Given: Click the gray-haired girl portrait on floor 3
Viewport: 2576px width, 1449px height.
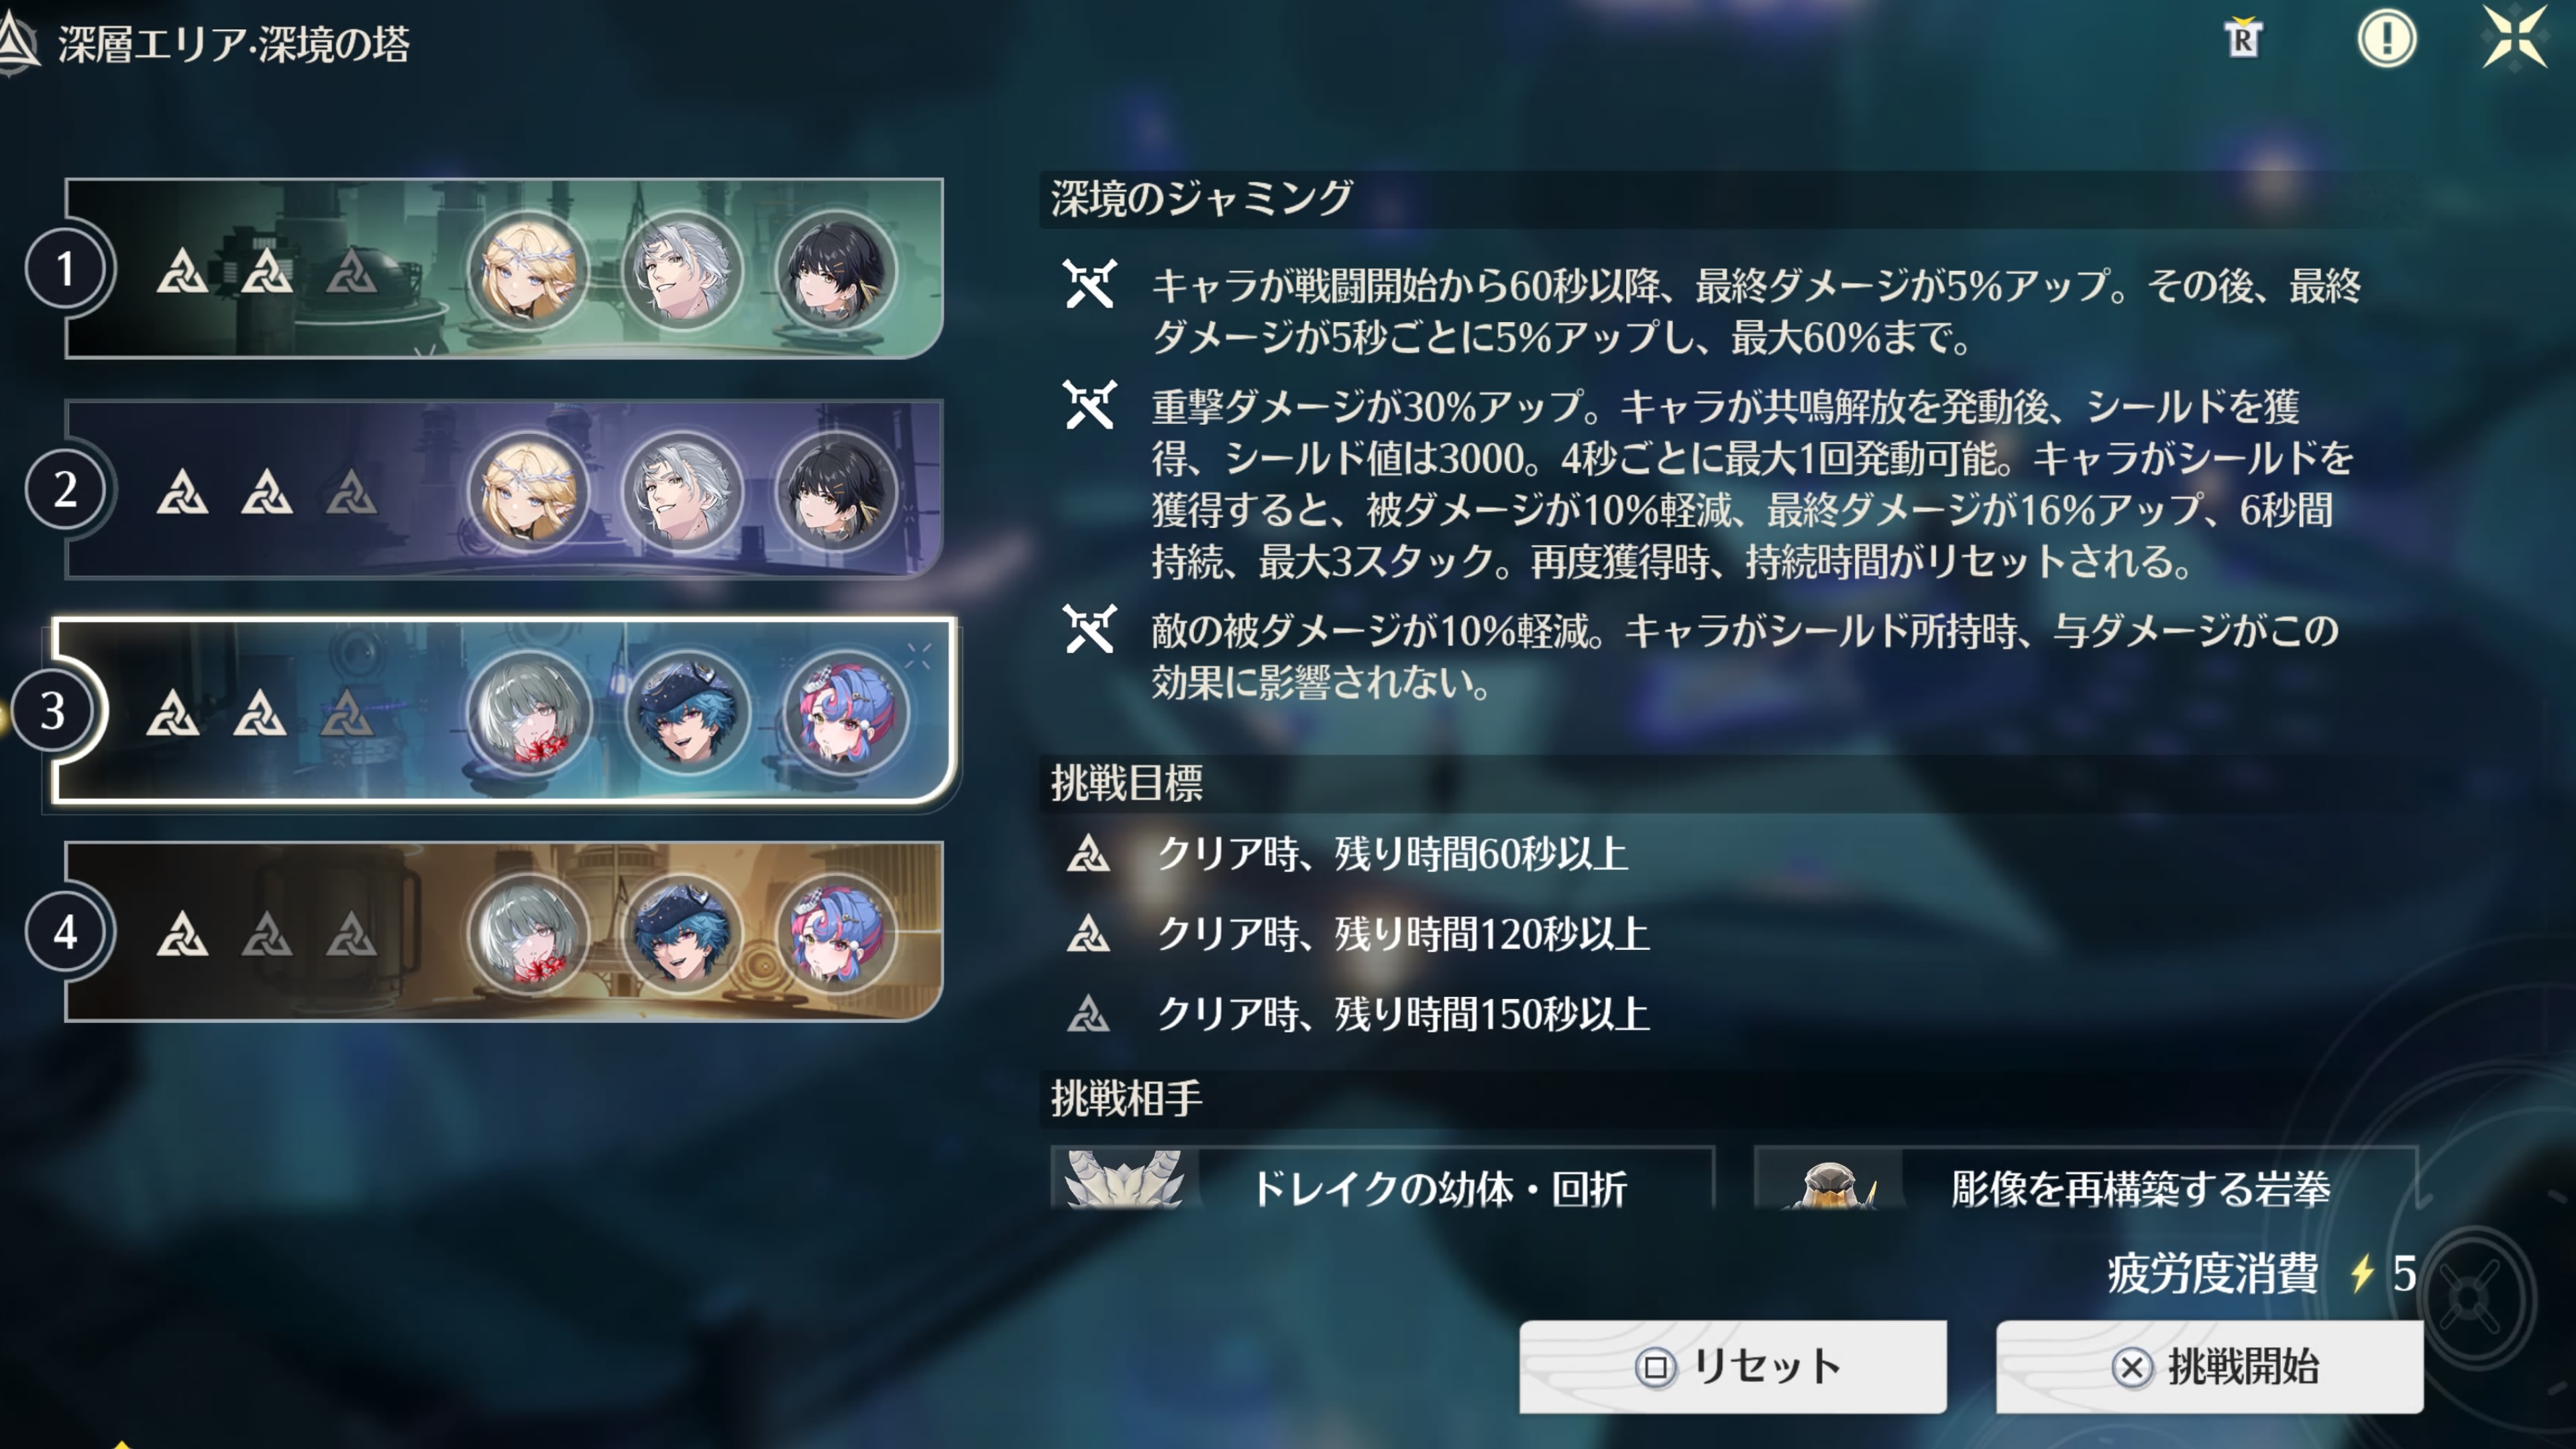Looking at the screenshot, I should click(x=530, y=711).
